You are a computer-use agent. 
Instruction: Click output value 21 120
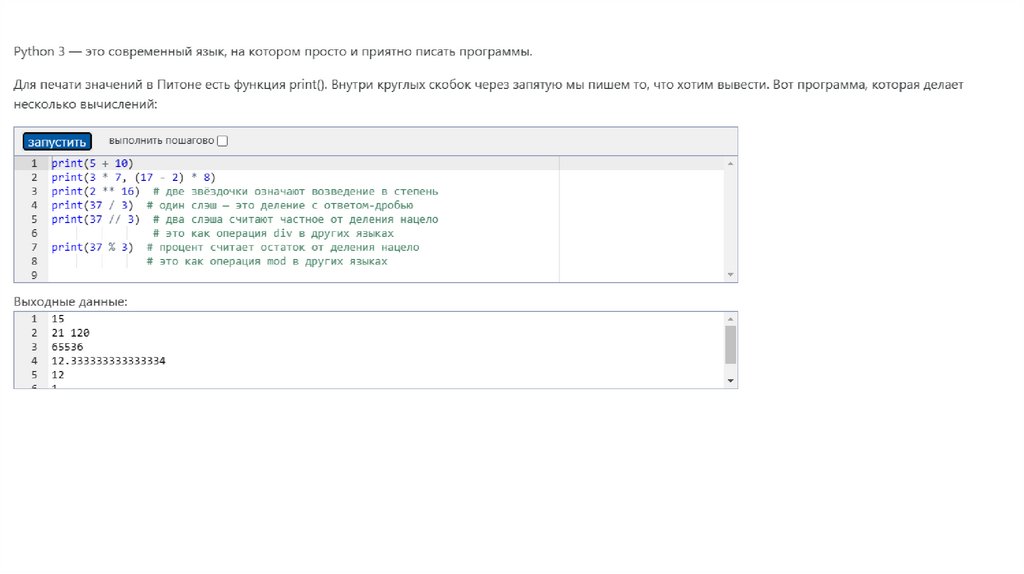tap(71, 333)
